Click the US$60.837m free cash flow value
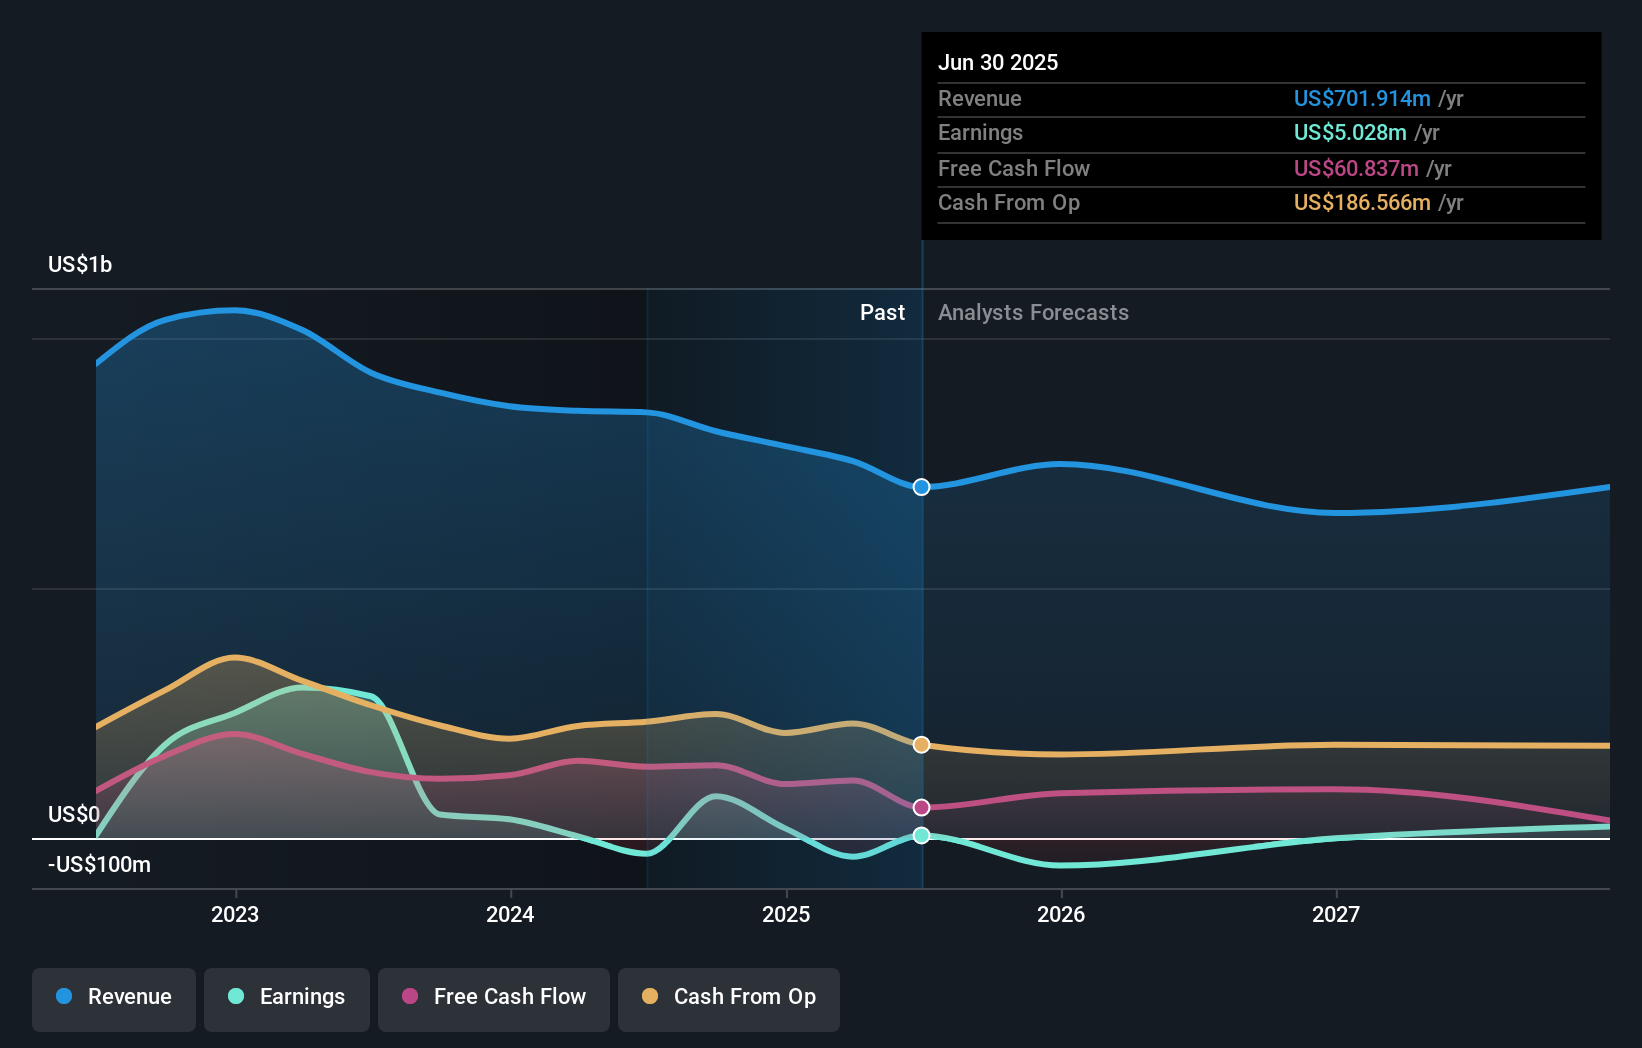This screenshot has width=1642, height=1048. 1356,168
